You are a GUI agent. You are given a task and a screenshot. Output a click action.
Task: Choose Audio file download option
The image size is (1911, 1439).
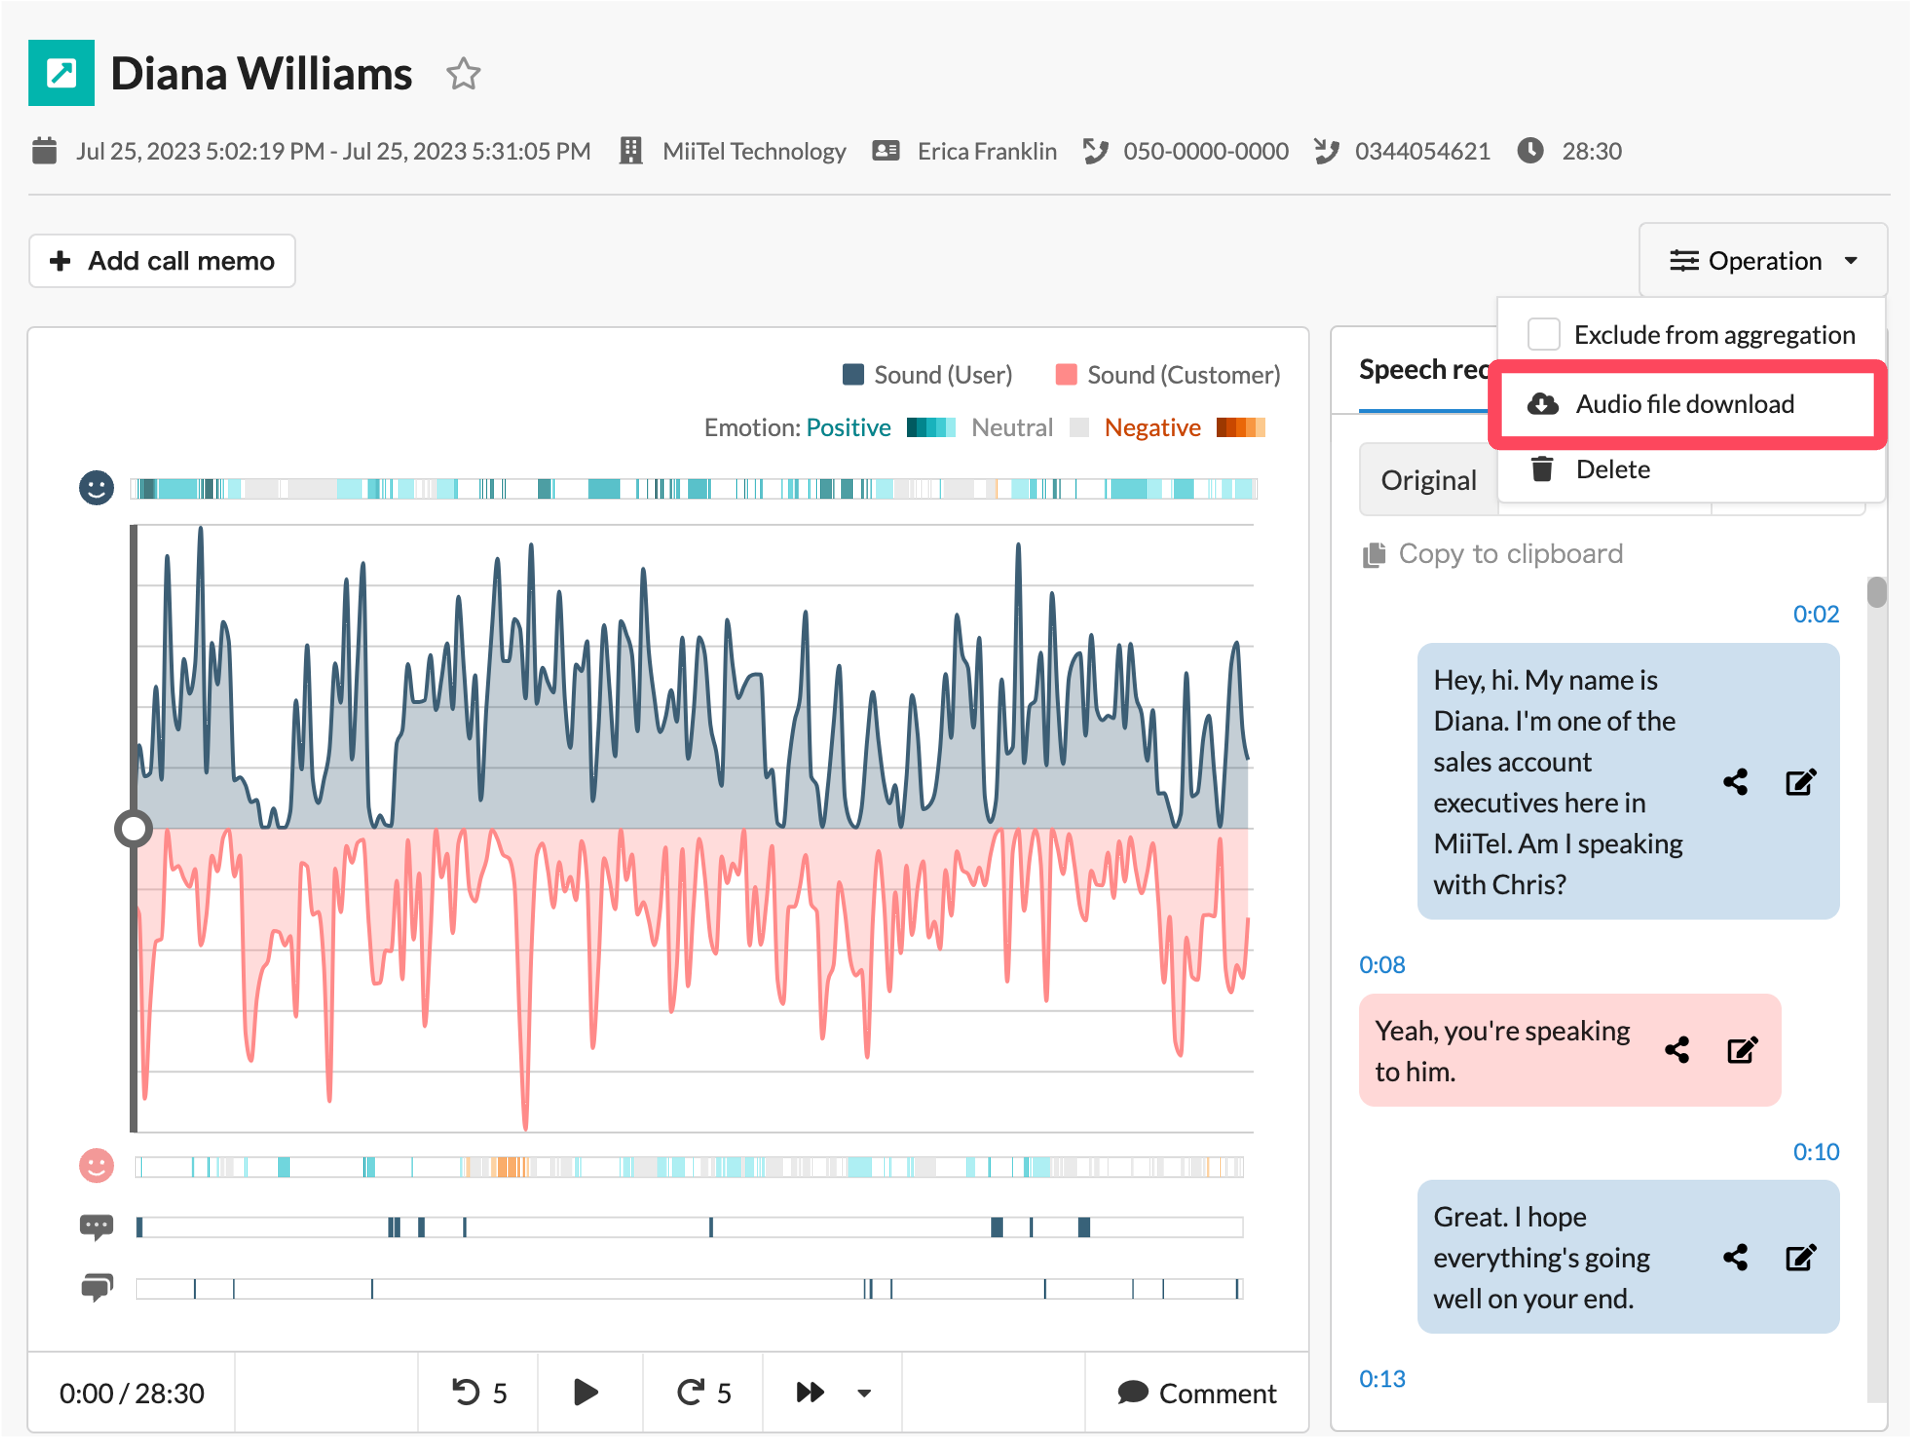point(1685,404)
